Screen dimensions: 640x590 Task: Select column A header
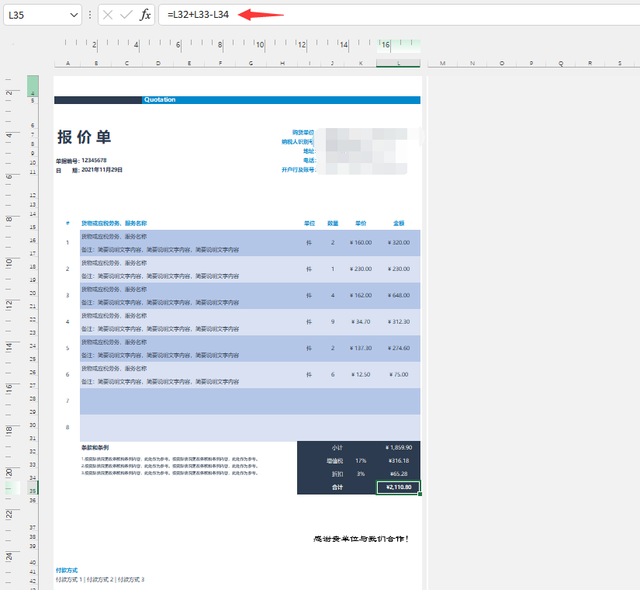pos(68,63)
